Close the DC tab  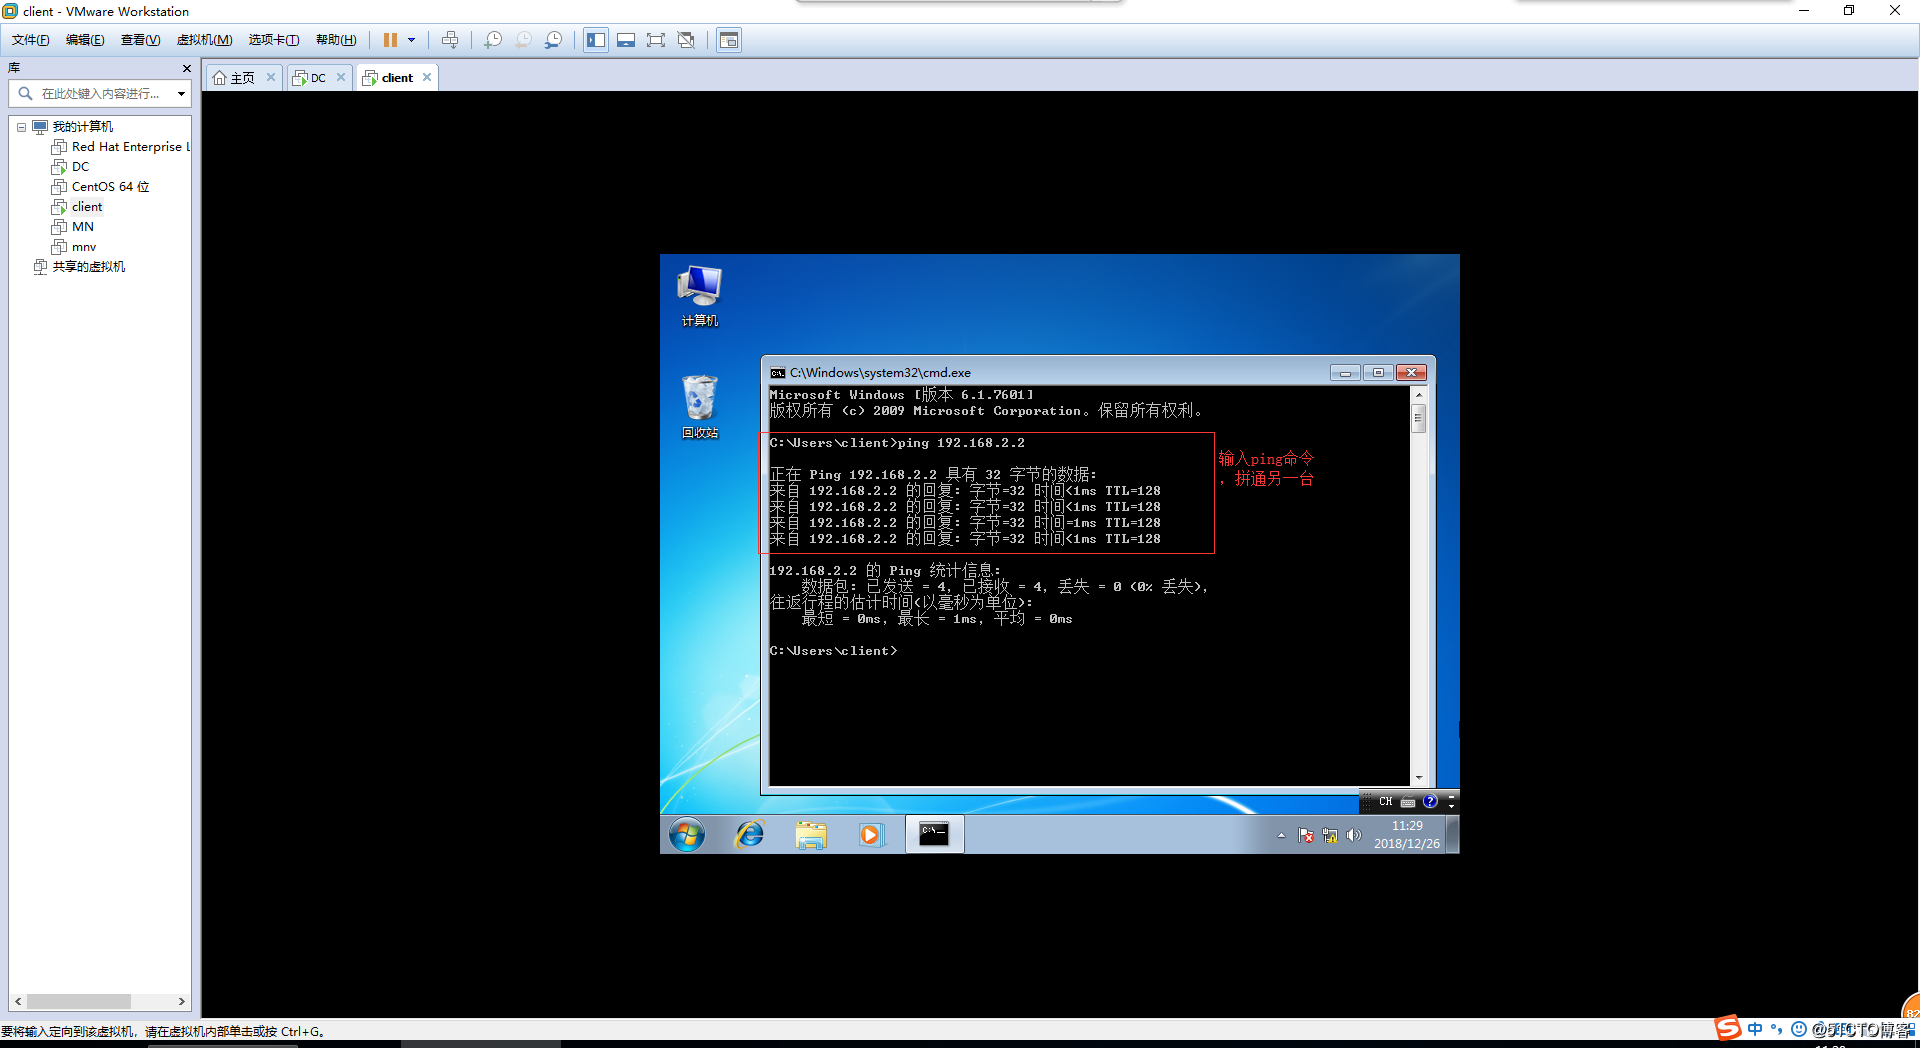pyautogui.click(x=341, y=77)
